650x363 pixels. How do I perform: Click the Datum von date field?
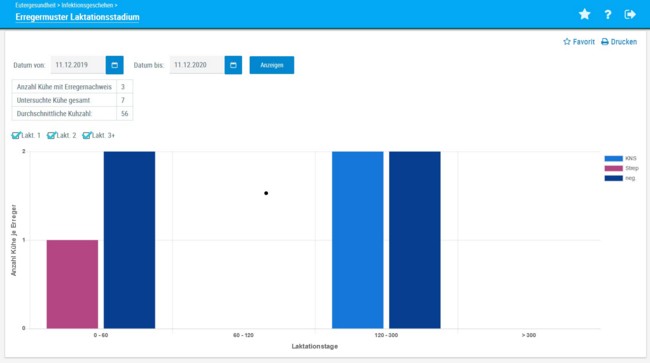point(78,65)
